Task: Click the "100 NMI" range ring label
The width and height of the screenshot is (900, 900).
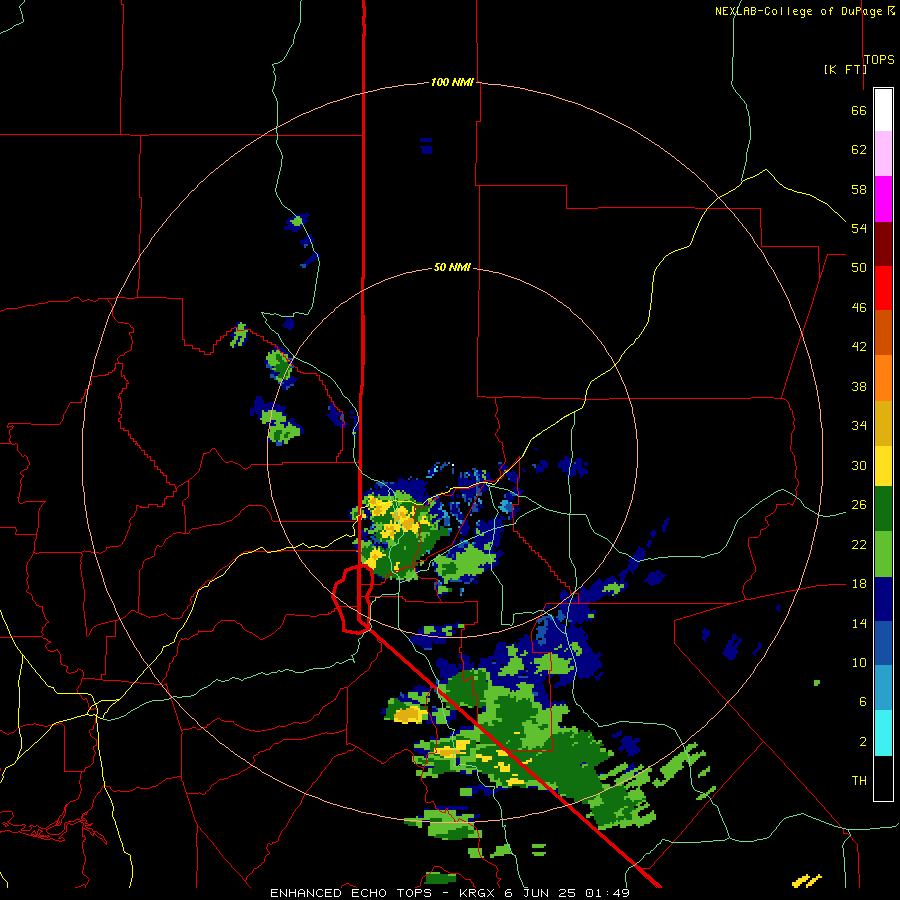Action: pos(452,83)
